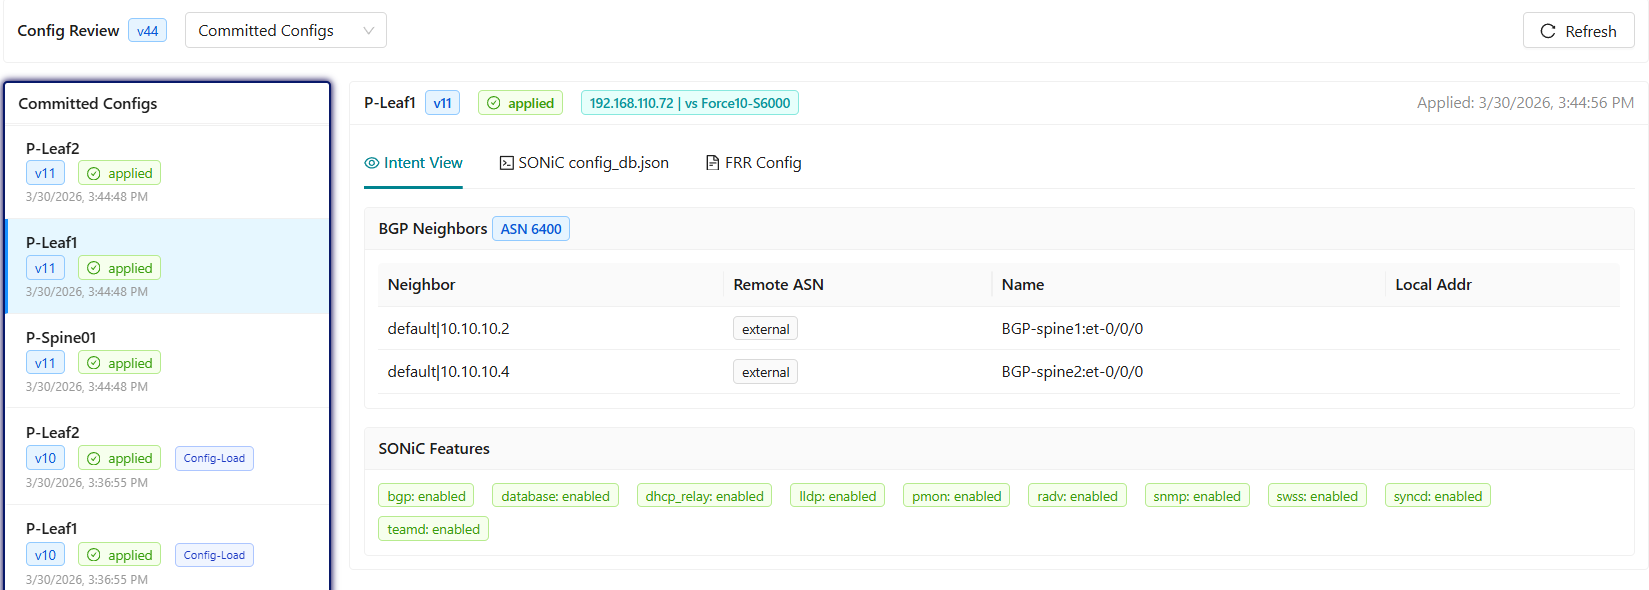The height and width of the screenshot is (590, 1649).
Task: Click the v11 badge under P-Spine01
Action: pos(46,363)
